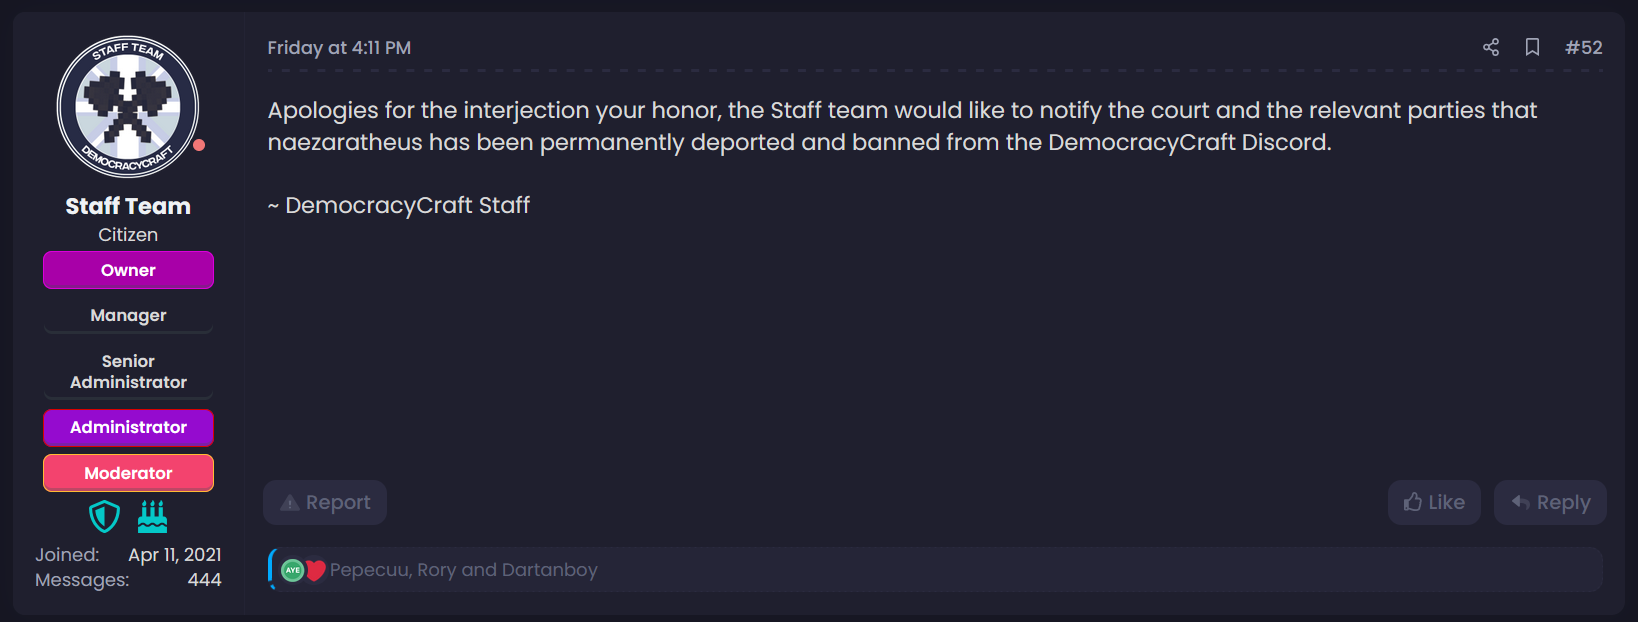Open list of users who reacted
The width and height of the screenshot is (1638, 622).
pos(463,570)
